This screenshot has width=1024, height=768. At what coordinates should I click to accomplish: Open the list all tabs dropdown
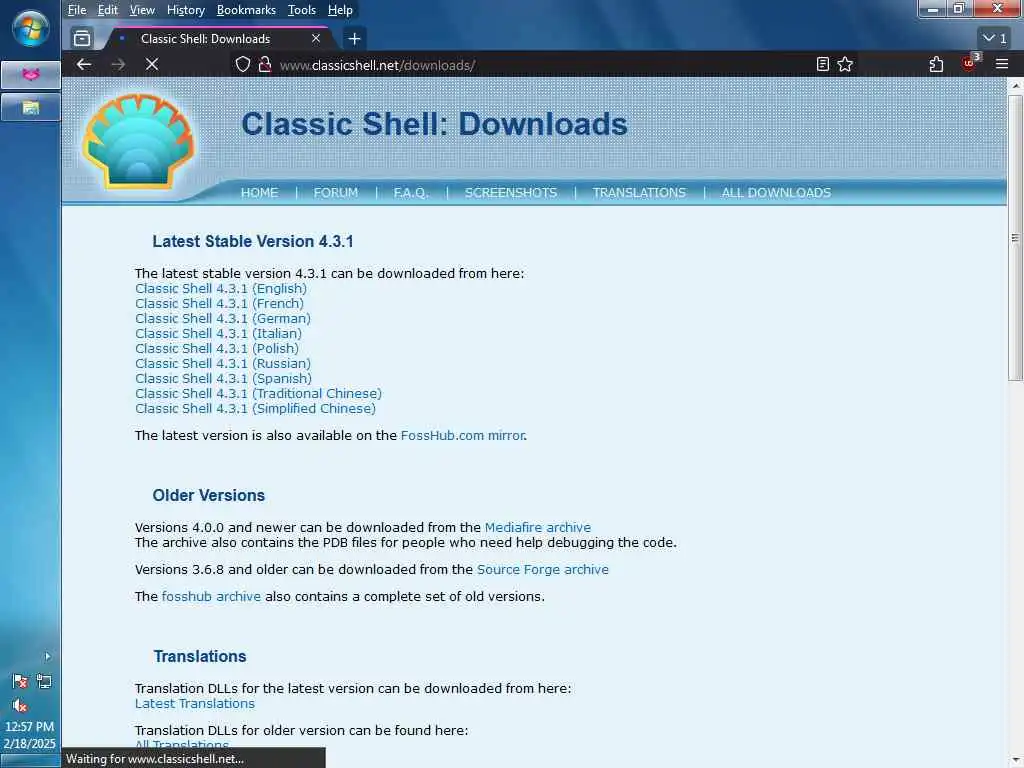pos(995,39)
